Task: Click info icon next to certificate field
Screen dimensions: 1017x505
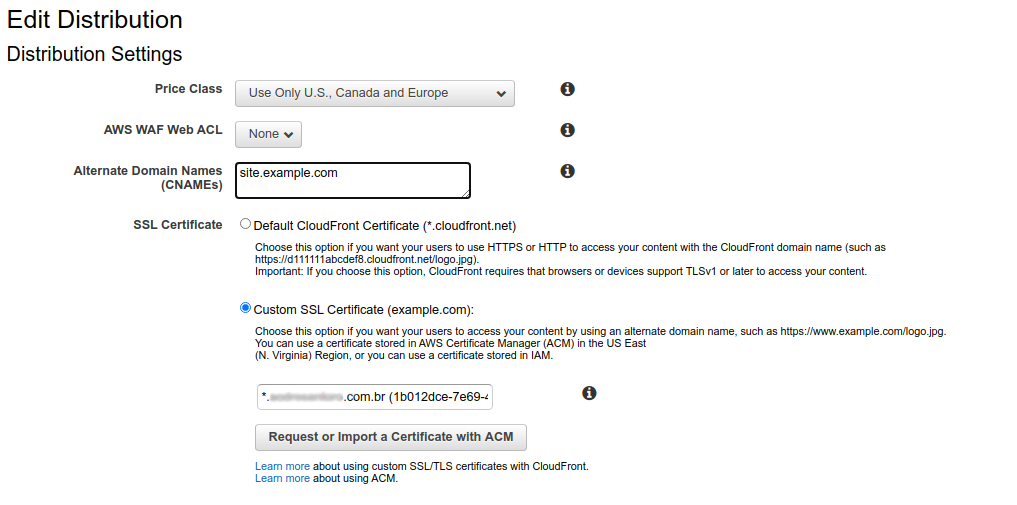Action: click(x=589, y=393)
